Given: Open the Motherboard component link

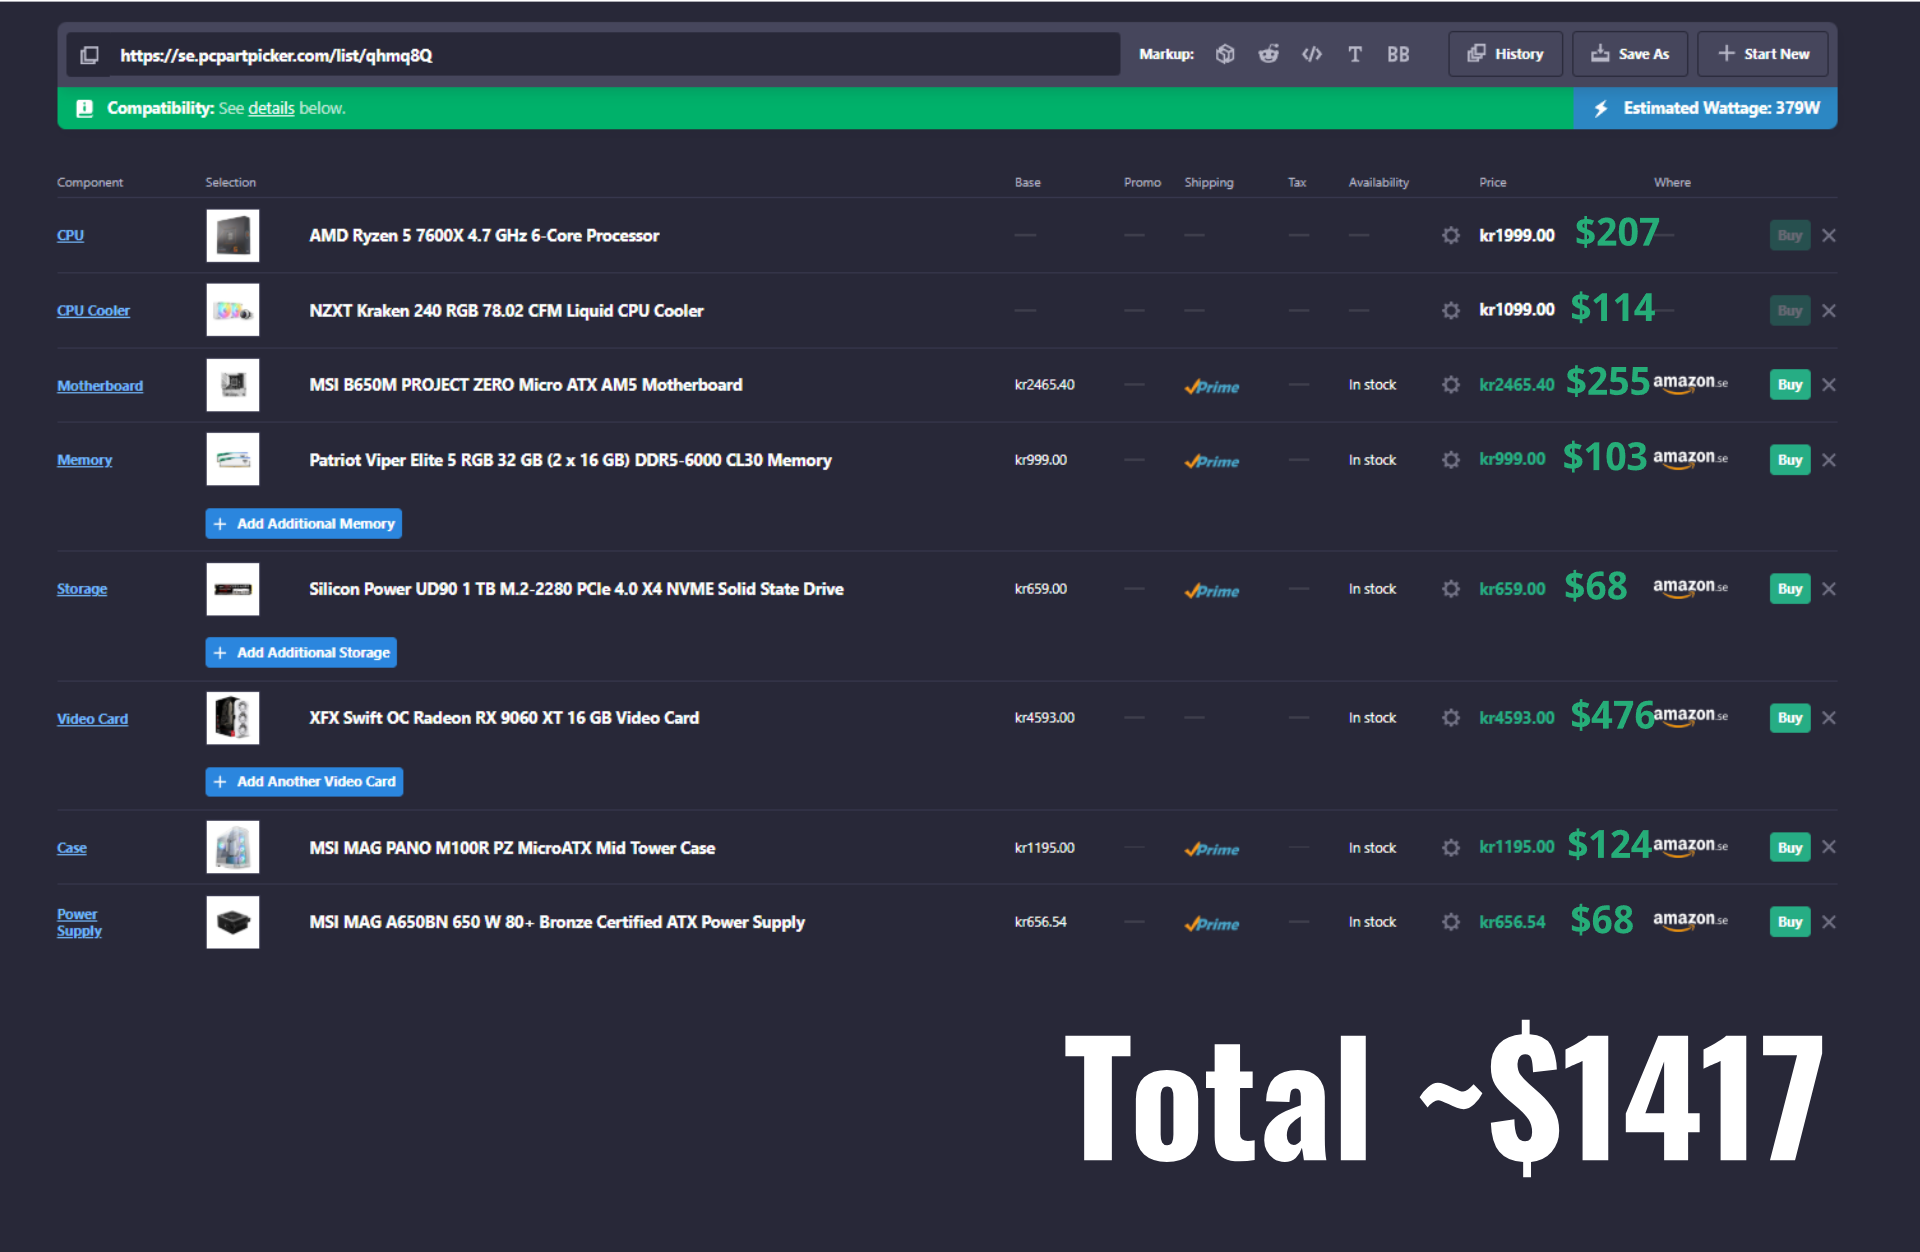Looking at the screenshot, I should (100, 385).
